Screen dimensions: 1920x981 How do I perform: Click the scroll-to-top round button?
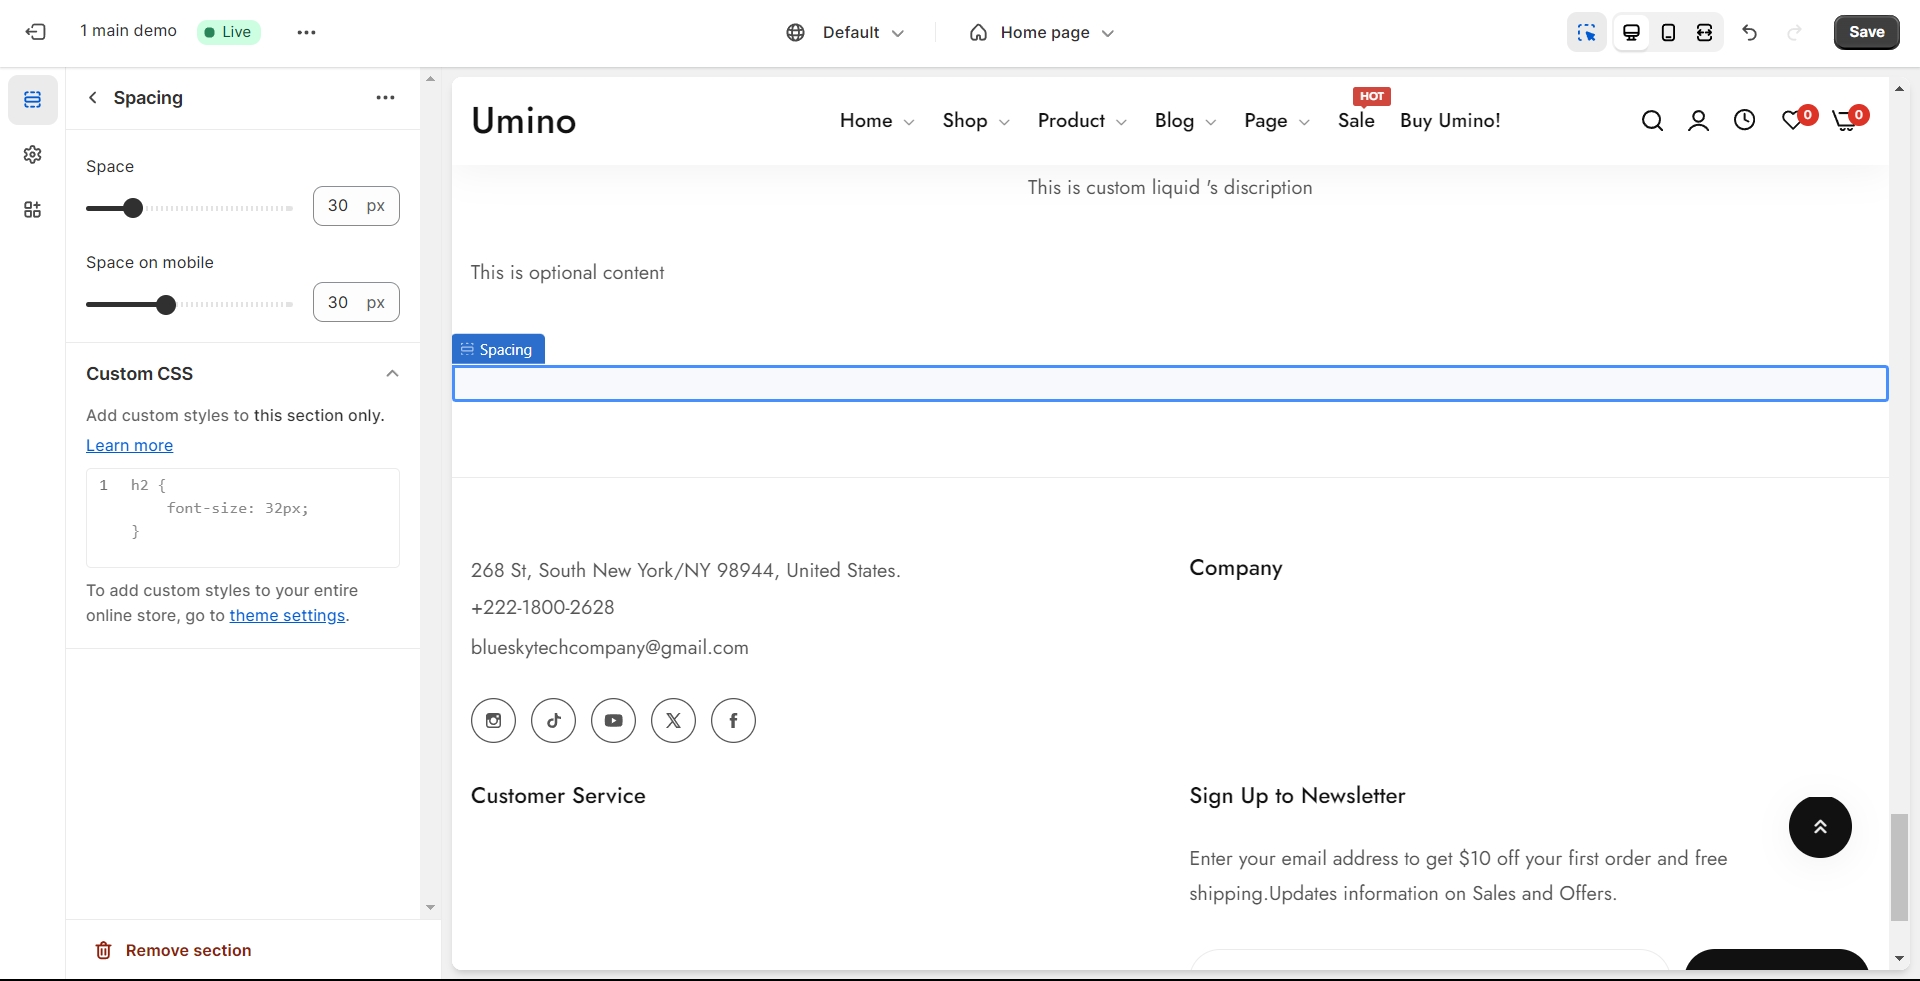[1819, 827]
